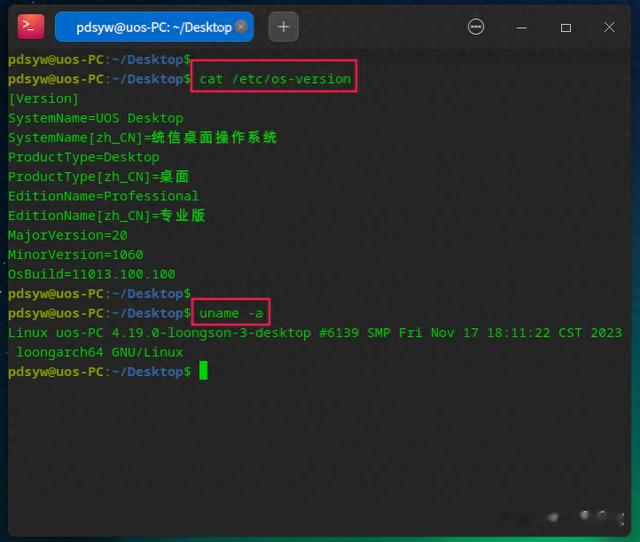Viewport: 640px width, 542px height.
Task: Minimize the terminal window
Action: [521, 28]
